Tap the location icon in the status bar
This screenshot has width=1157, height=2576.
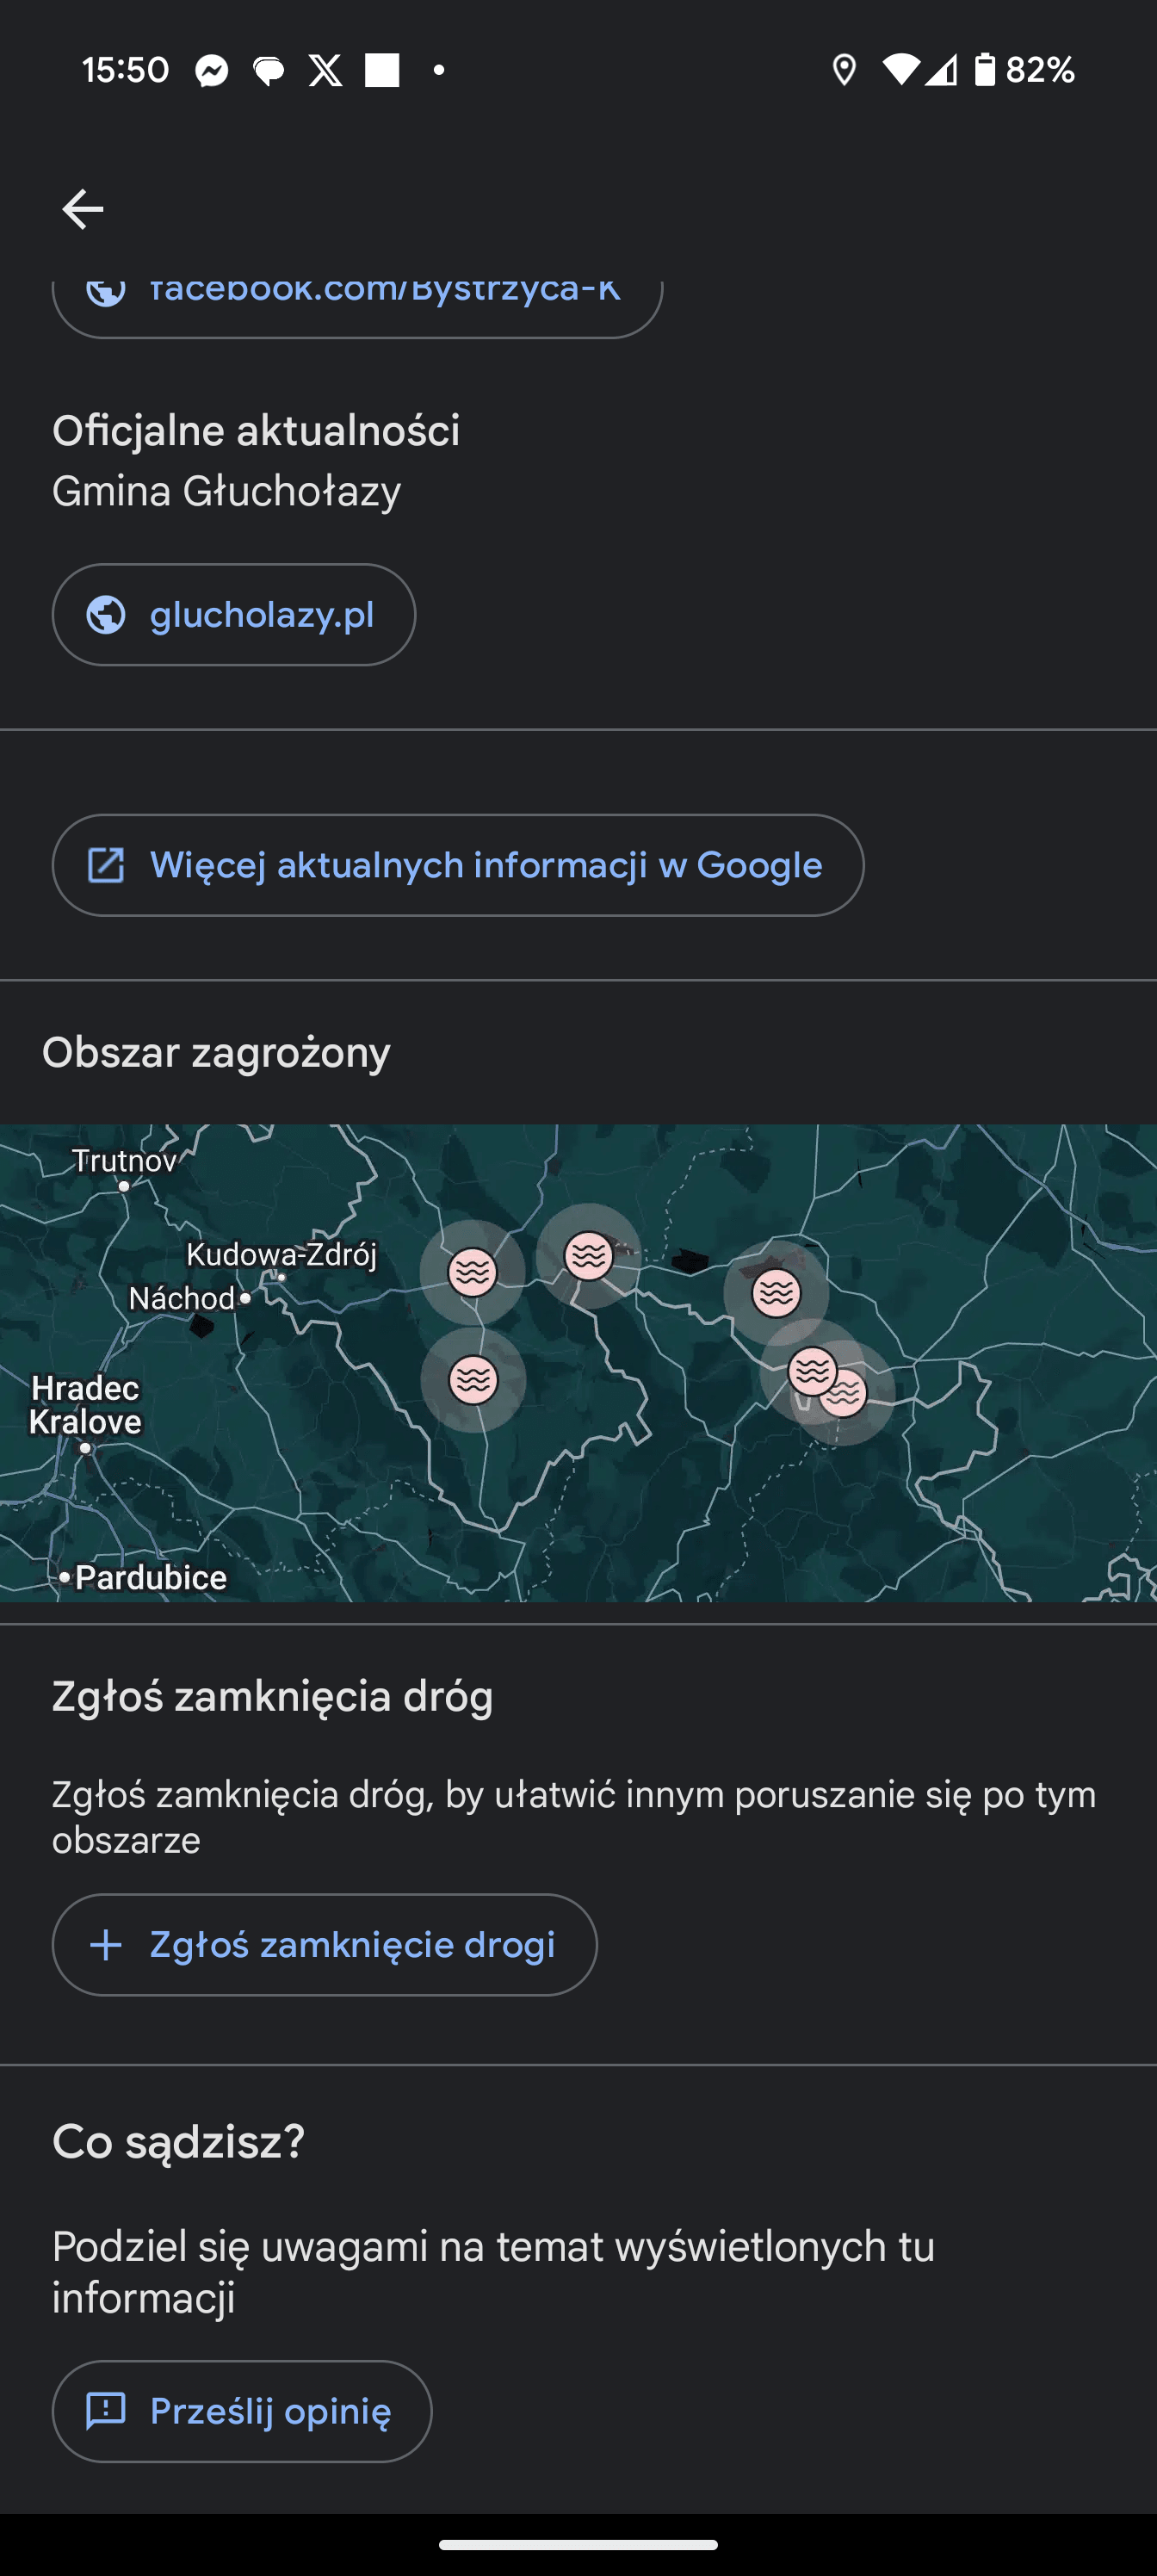[844, 70]
